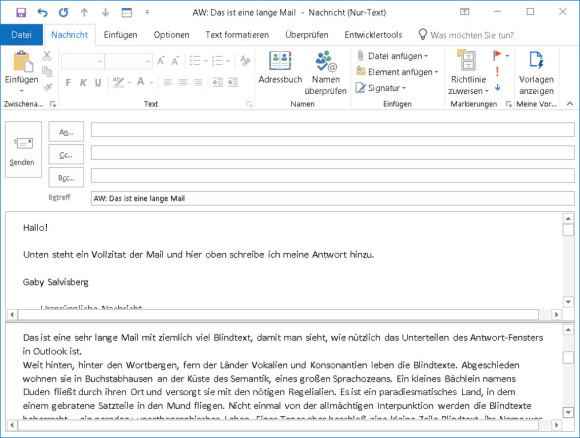The width and height of the screenshot is (580, 438).
Task: Apply text highlight color
Action: click(118, 82)
